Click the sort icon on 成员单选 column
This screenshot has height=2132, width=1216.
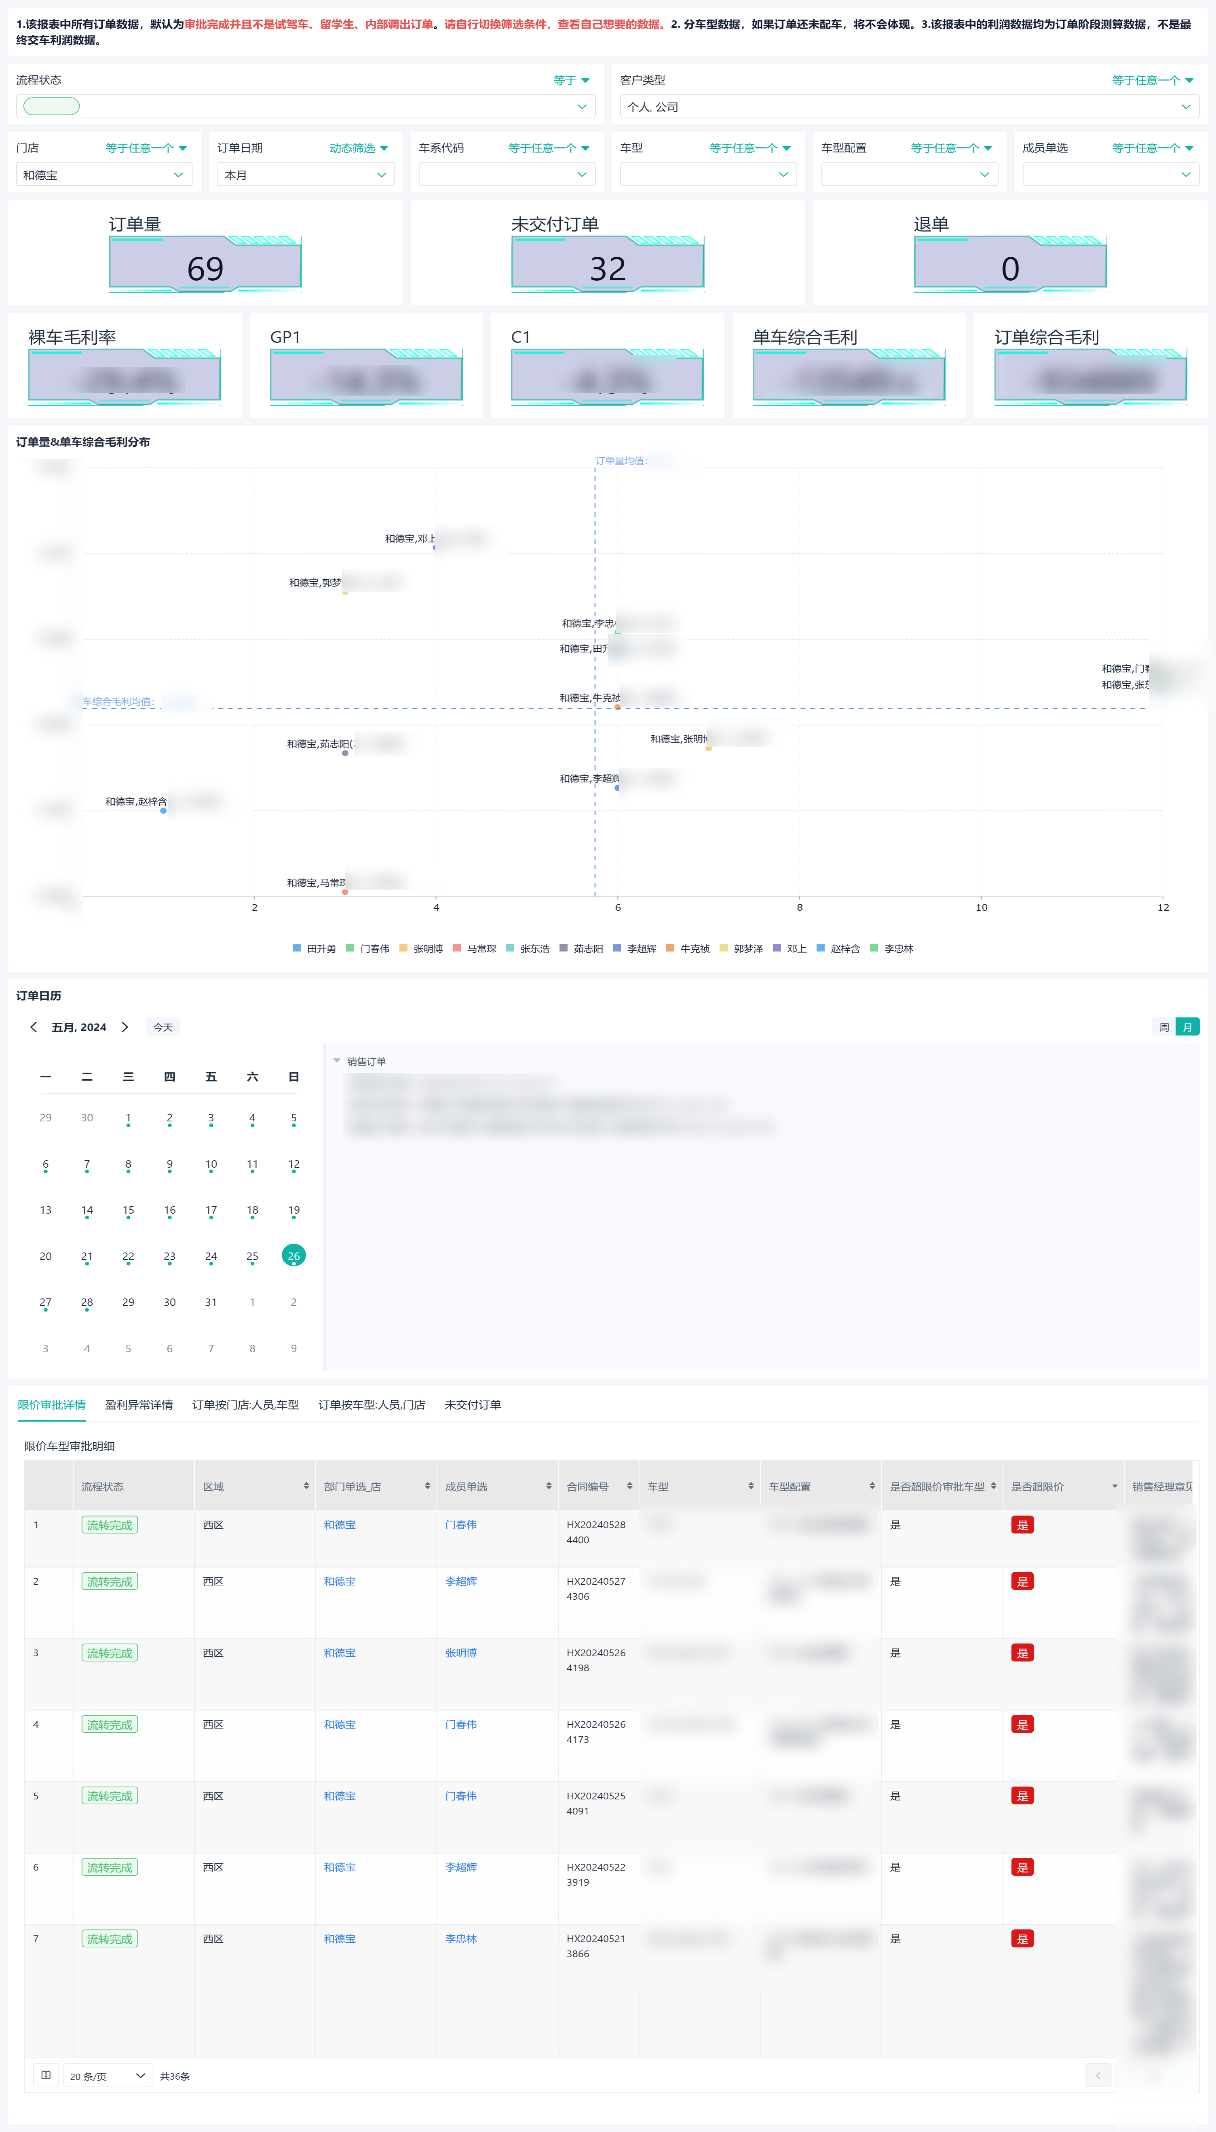(x=548, y=1486)
